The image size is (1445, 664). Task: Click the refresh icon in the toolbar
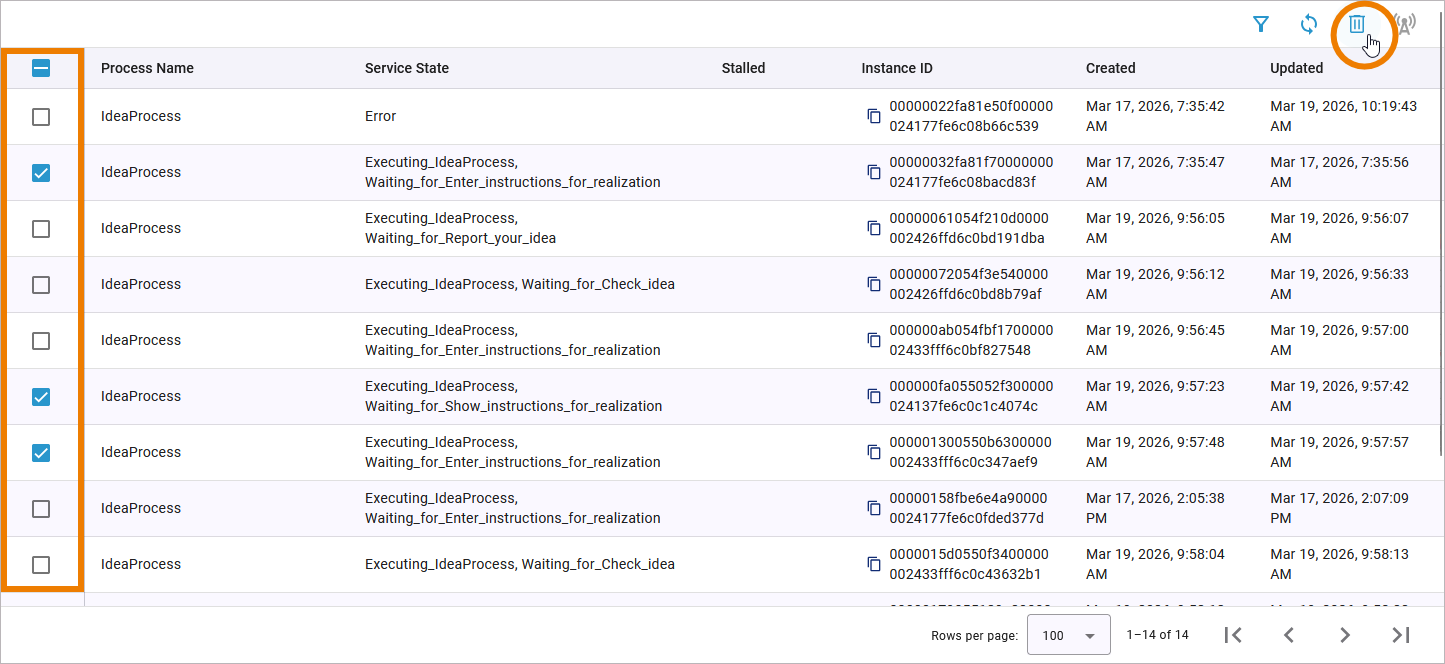tap(1309, 25)
